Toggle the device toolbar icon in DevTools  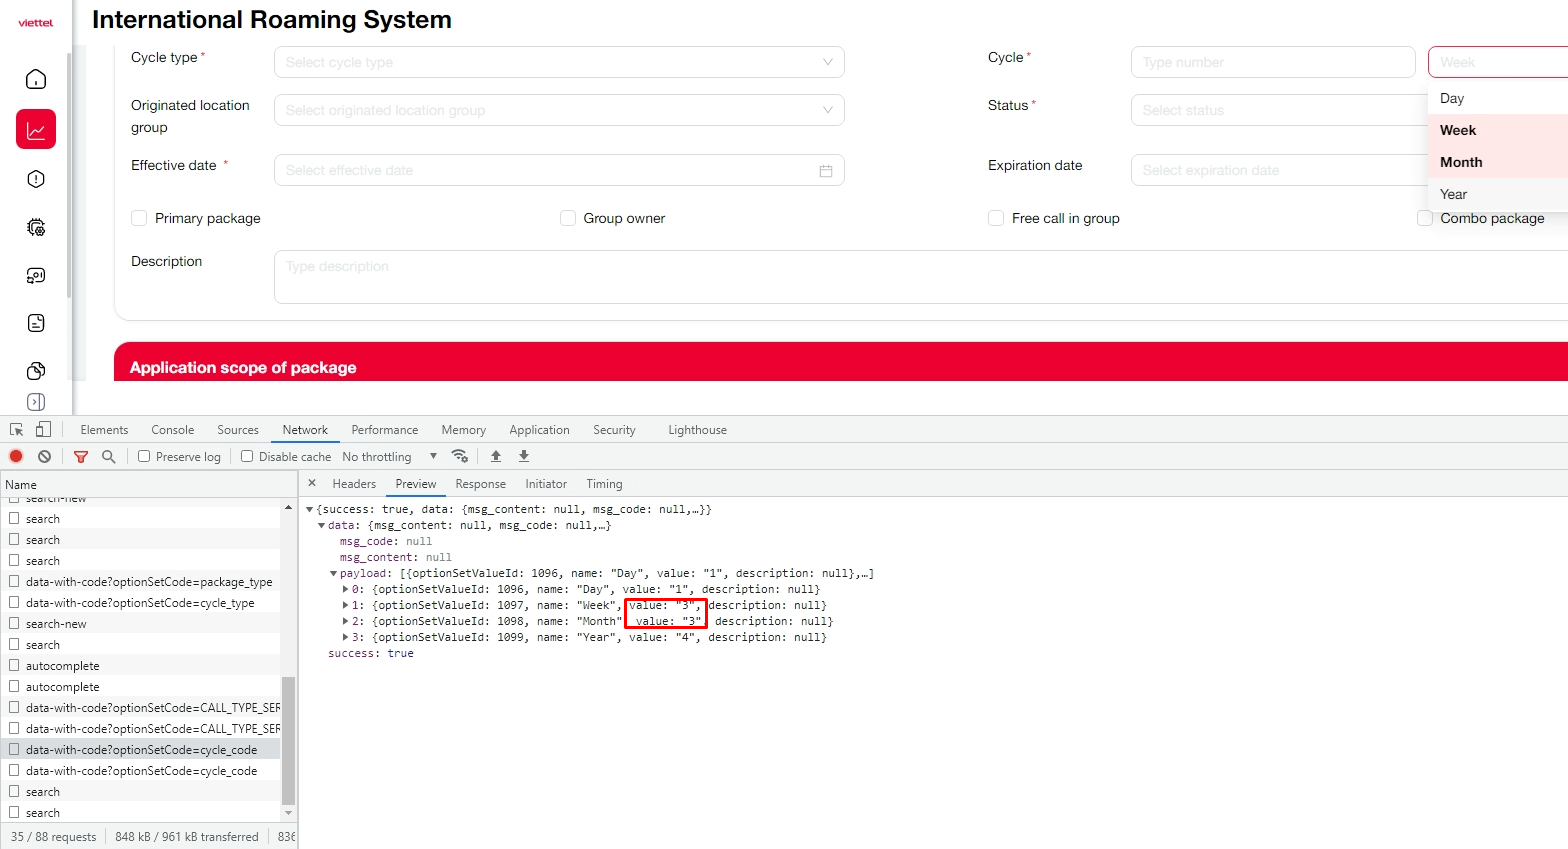(43, 430)
